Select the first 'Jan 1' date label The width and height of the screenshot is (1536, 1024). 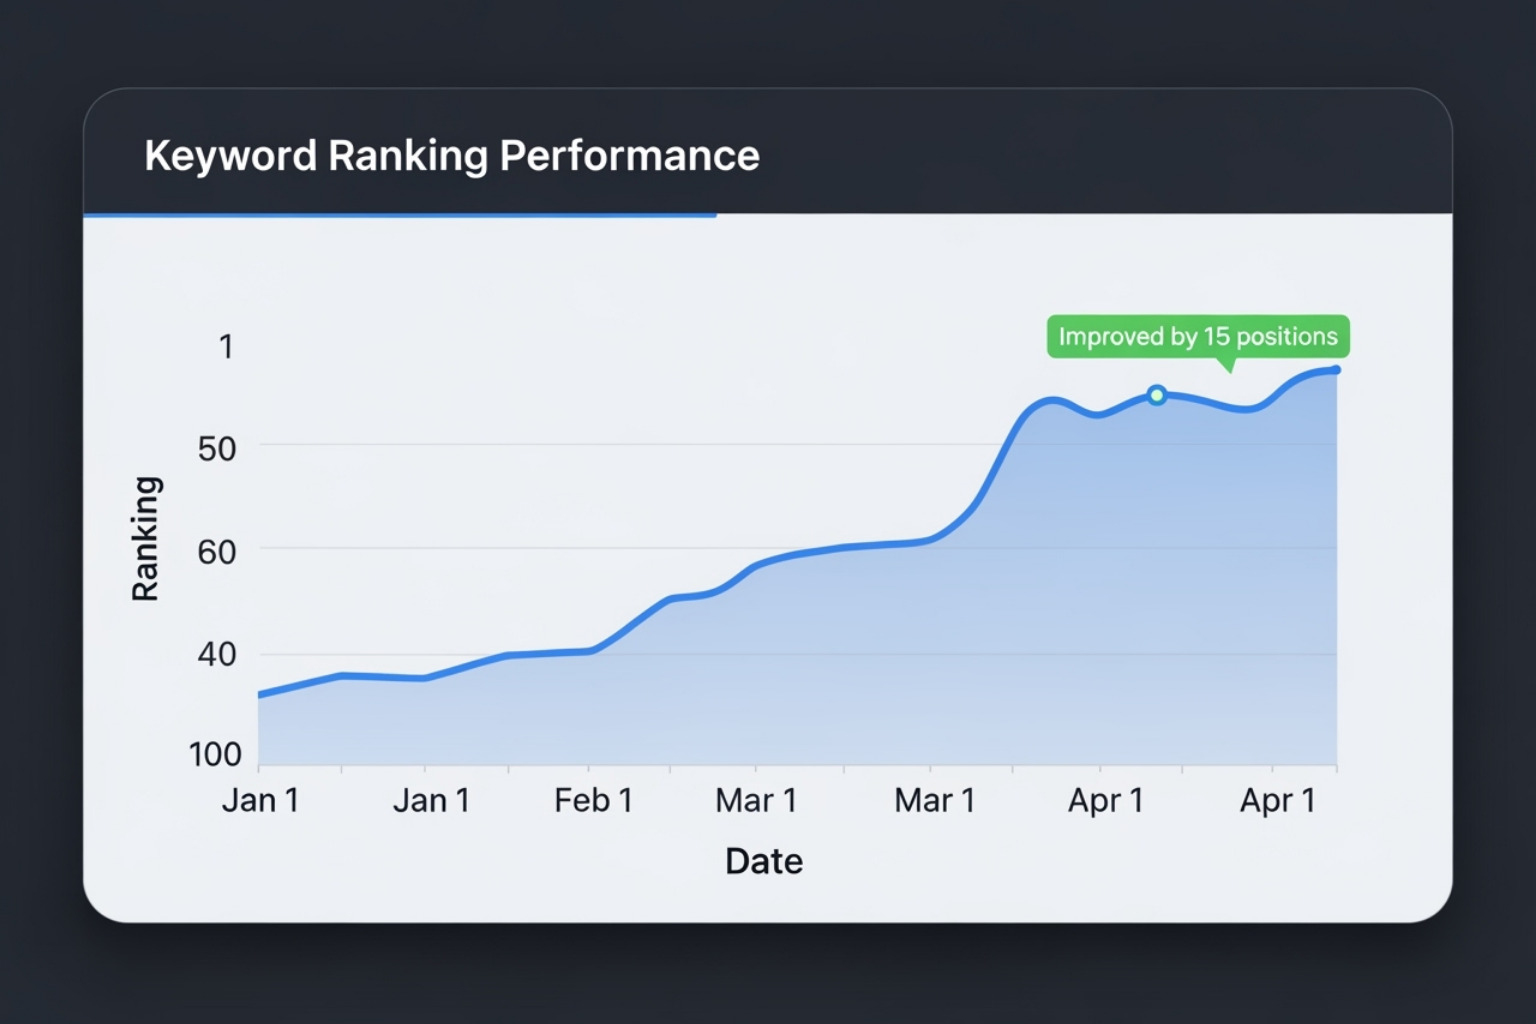[261, 800]
